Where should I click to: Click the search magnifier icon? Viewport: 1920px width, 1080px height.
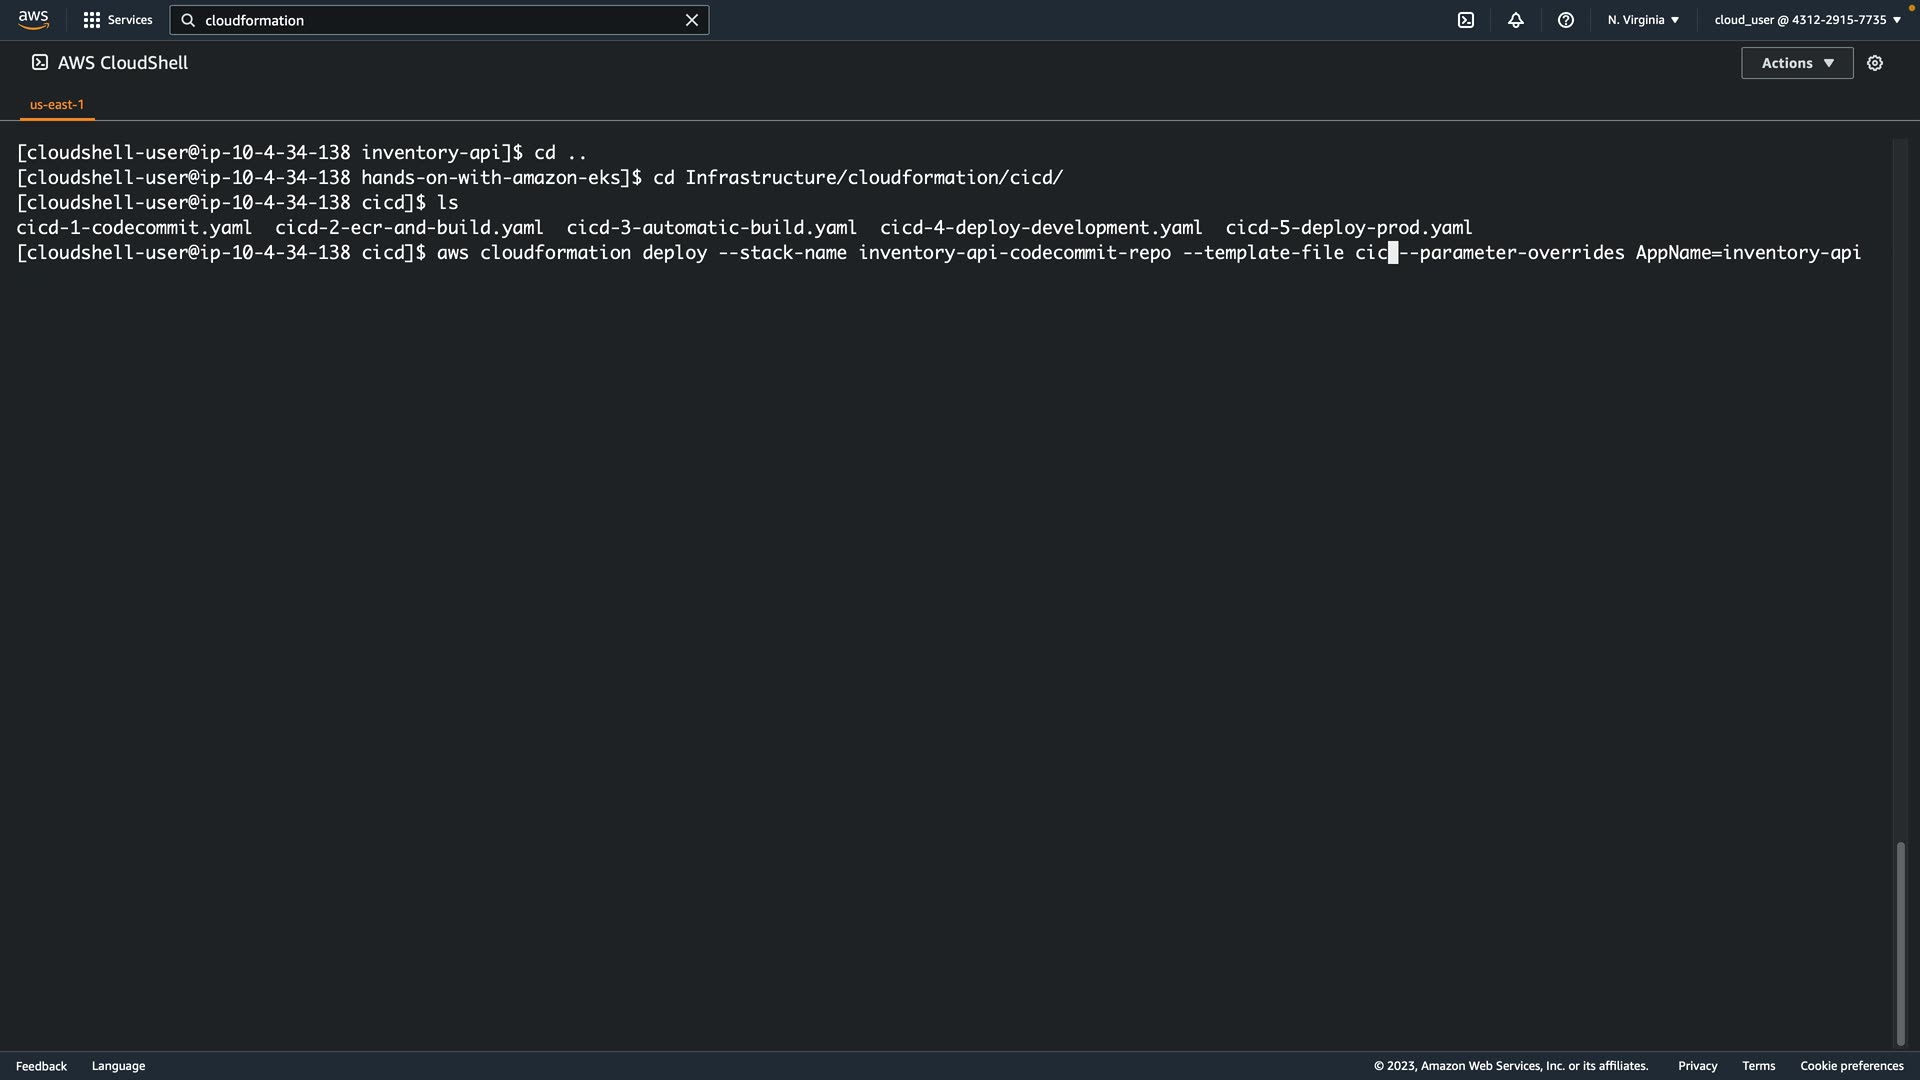[188, 20]
